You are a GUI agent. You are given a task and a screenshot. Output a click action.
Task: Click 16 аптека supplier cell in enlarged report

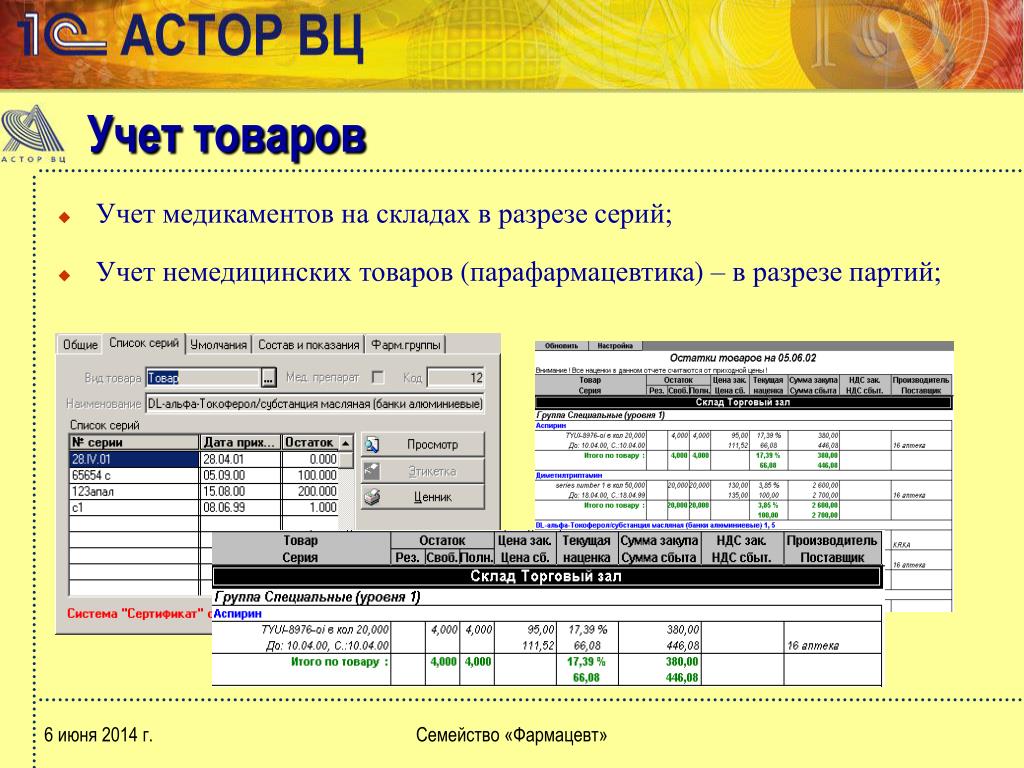point(813,646)
